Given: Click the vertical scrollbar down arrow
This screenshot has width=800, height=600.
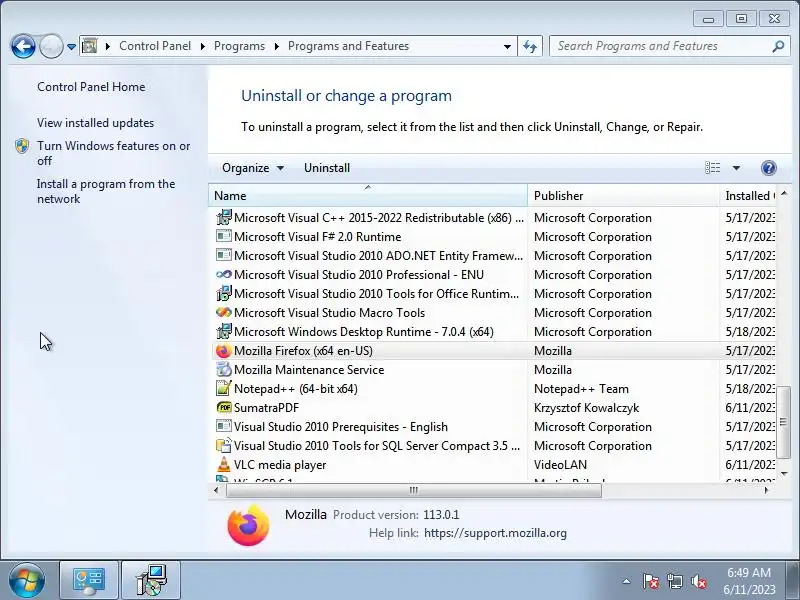Looking at the screenshot, I should coord(784,474).
